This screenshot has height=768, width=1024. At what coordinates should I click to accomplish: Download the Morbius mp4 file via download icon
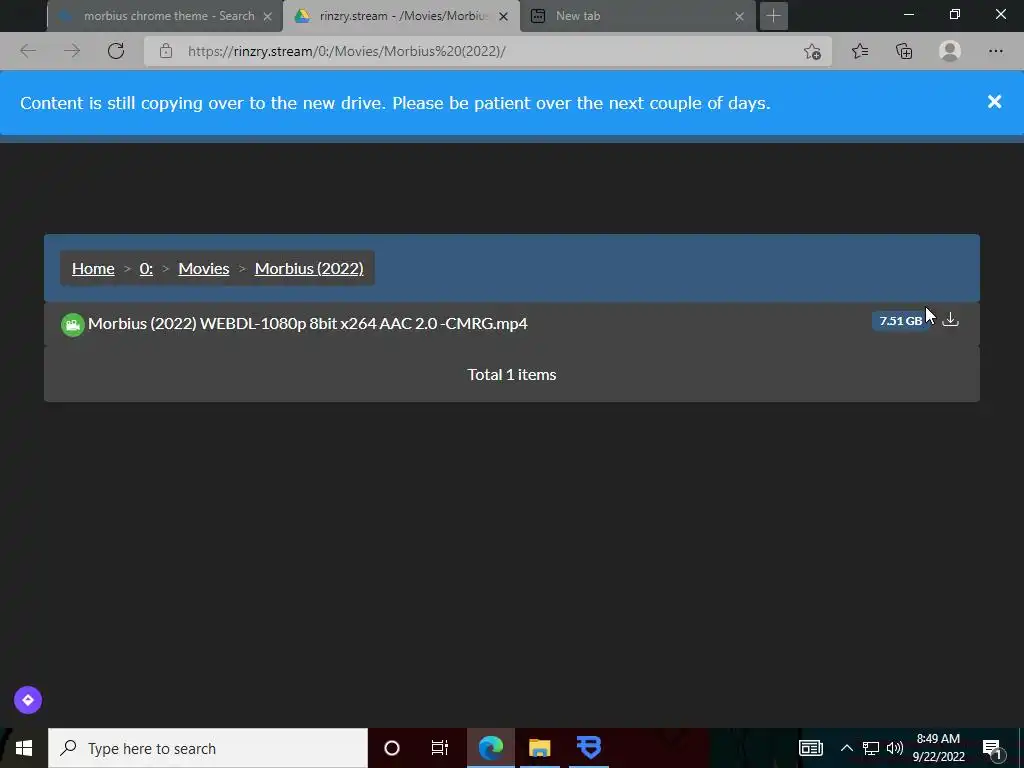pos(950,319)
